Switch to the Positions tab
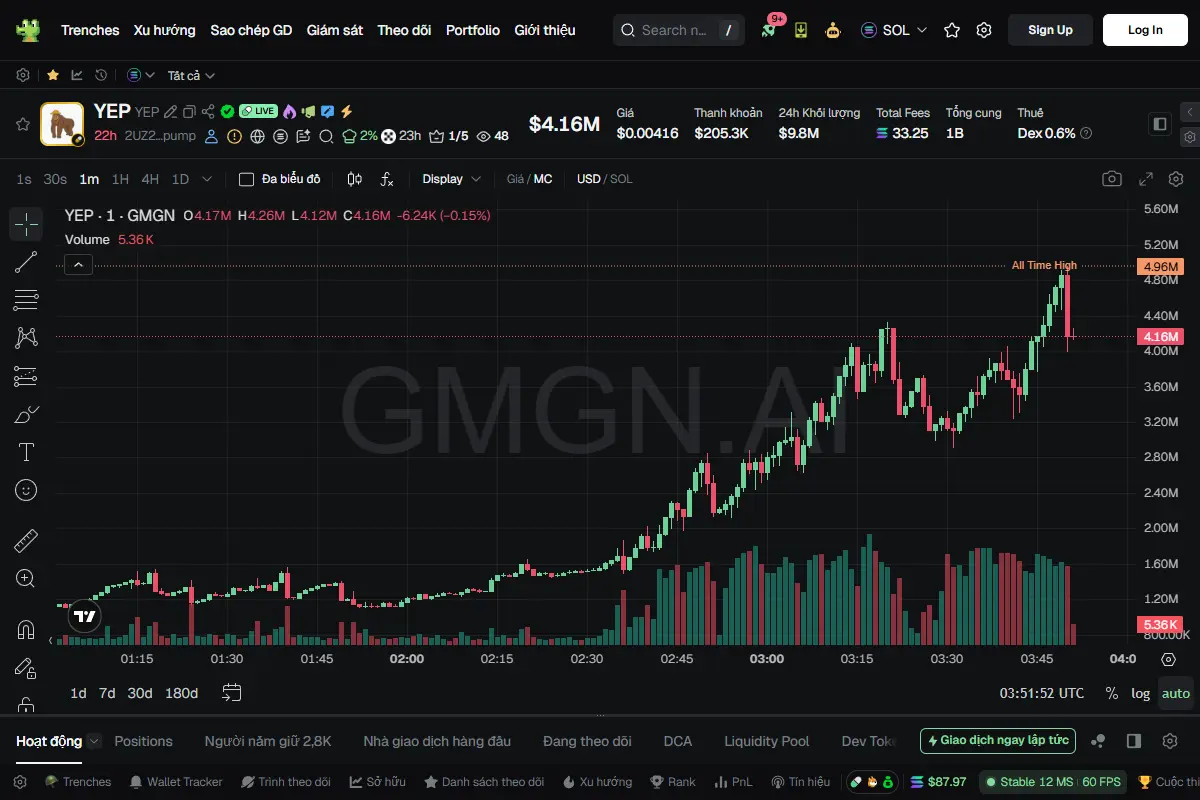Image resolution: width=1200 pixels, height=800 pixels. click(x=143, y=741)
